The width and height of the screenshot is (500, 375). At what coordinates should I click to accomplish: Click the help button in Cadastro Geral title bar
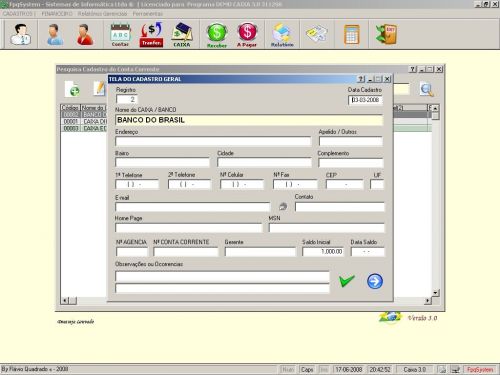pos(361,79)
